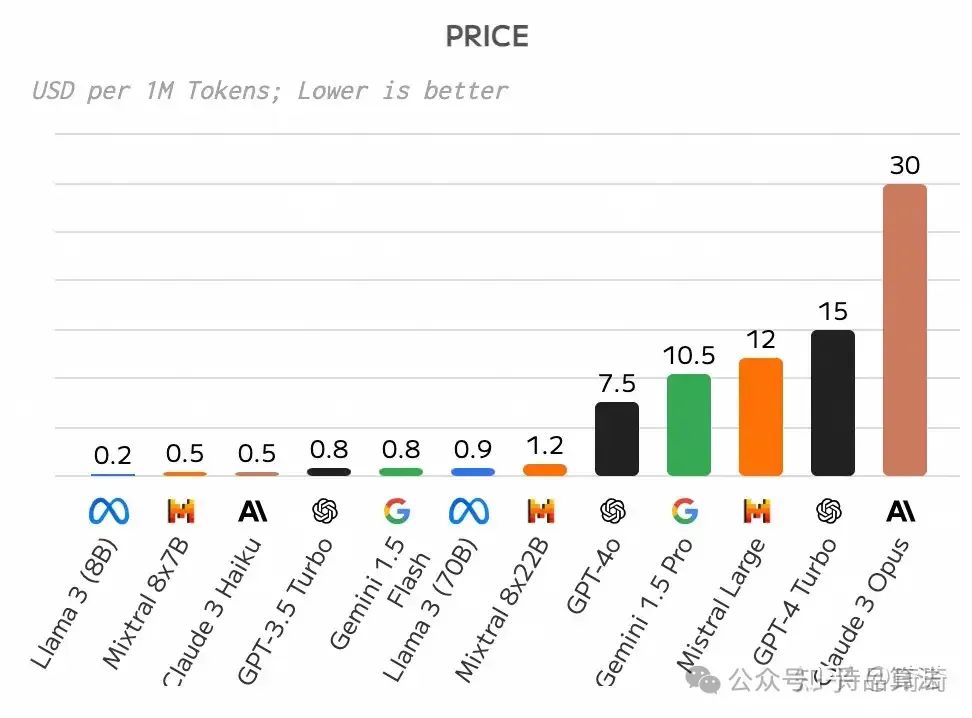This screenshot has width=972, height=718.
Task: Click the "USD per 1M Tokens" subtitle
Action: pos(270,91)
